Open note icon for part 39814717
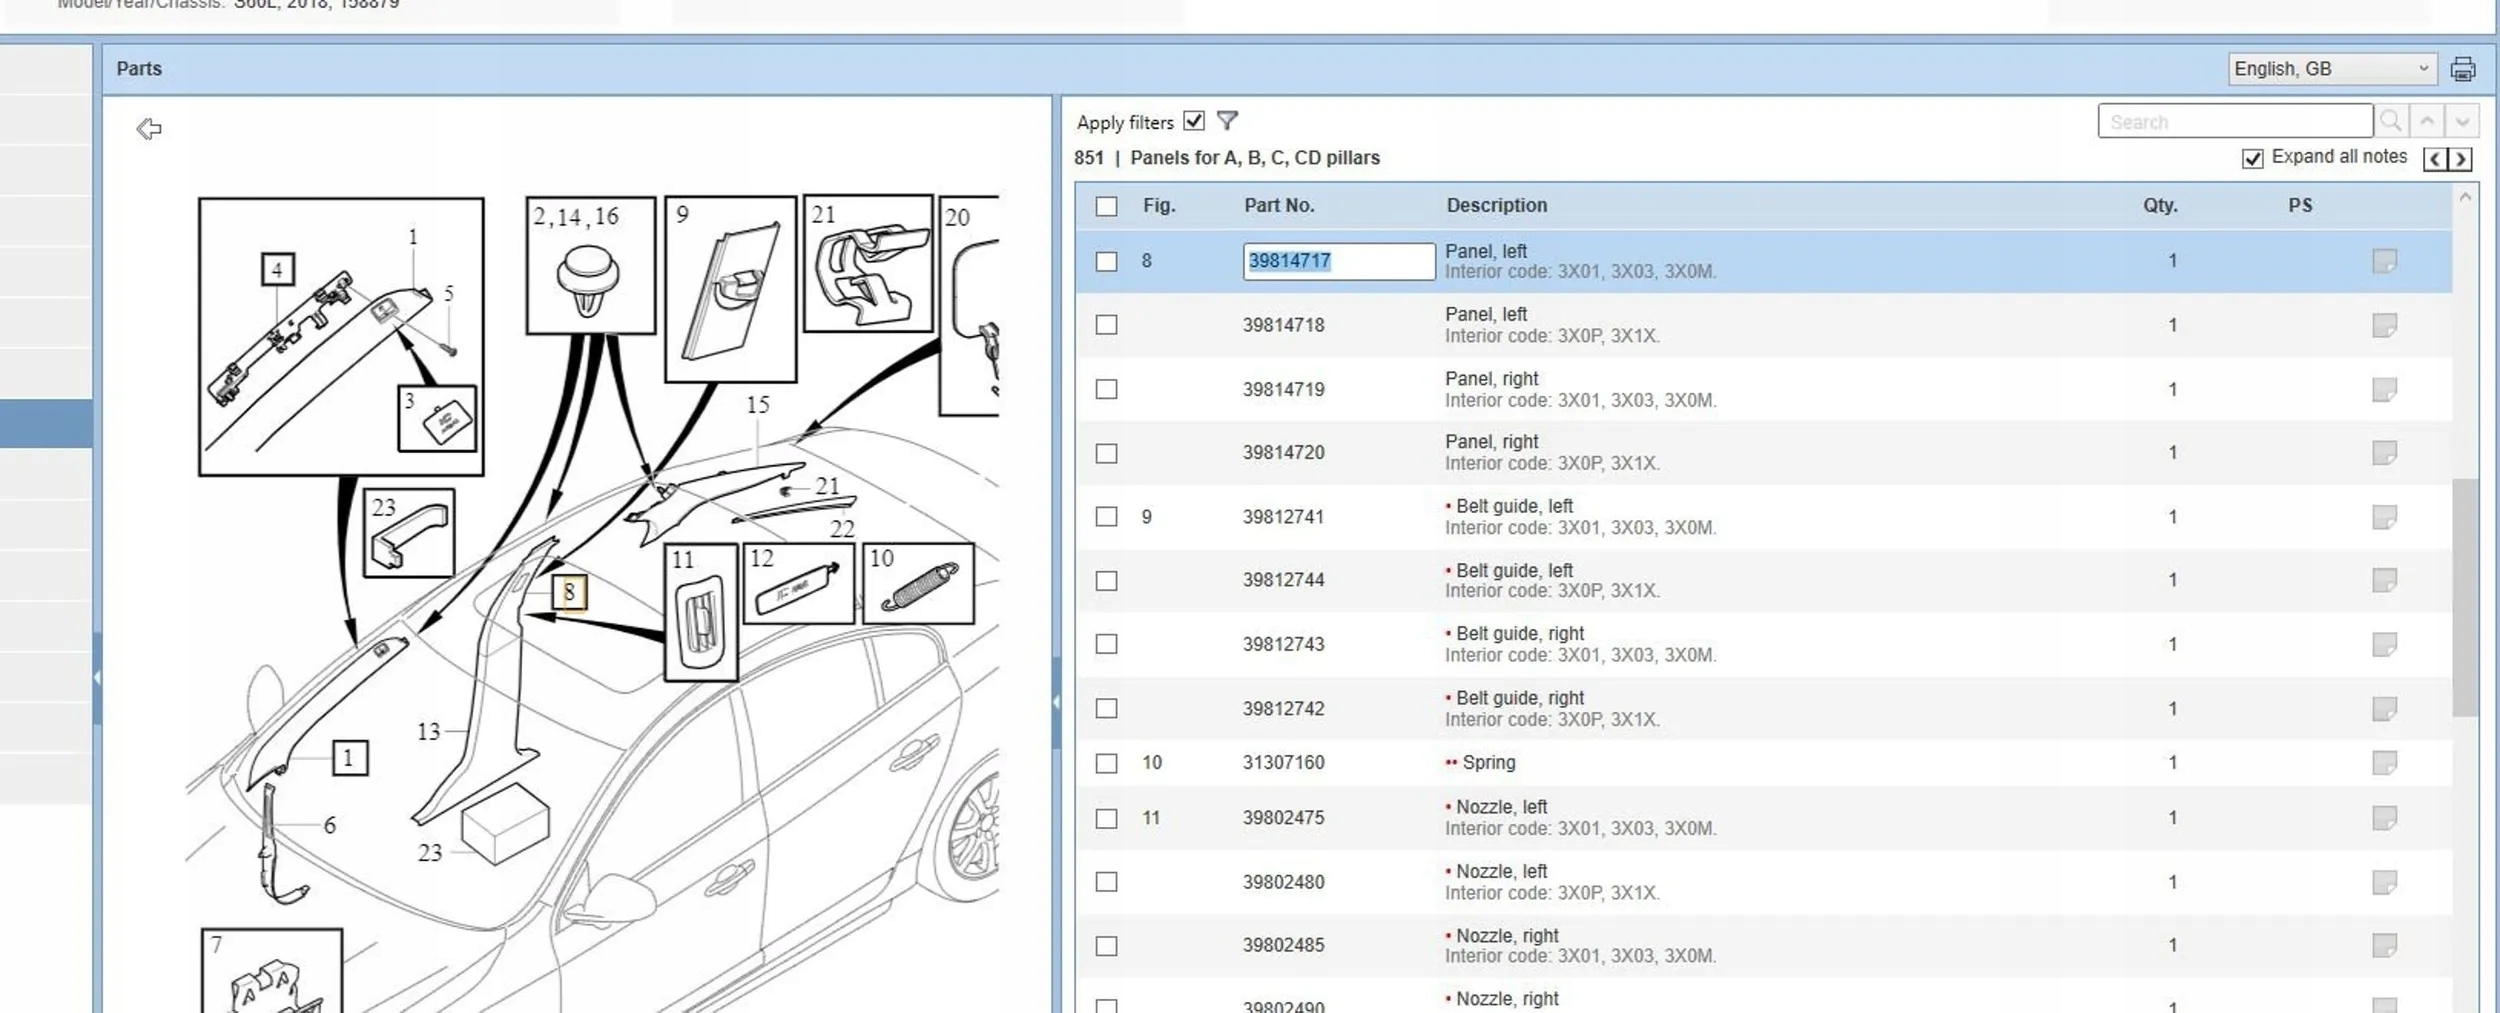Viewport: 2500px width, 1013px height. coord(2384,261)
